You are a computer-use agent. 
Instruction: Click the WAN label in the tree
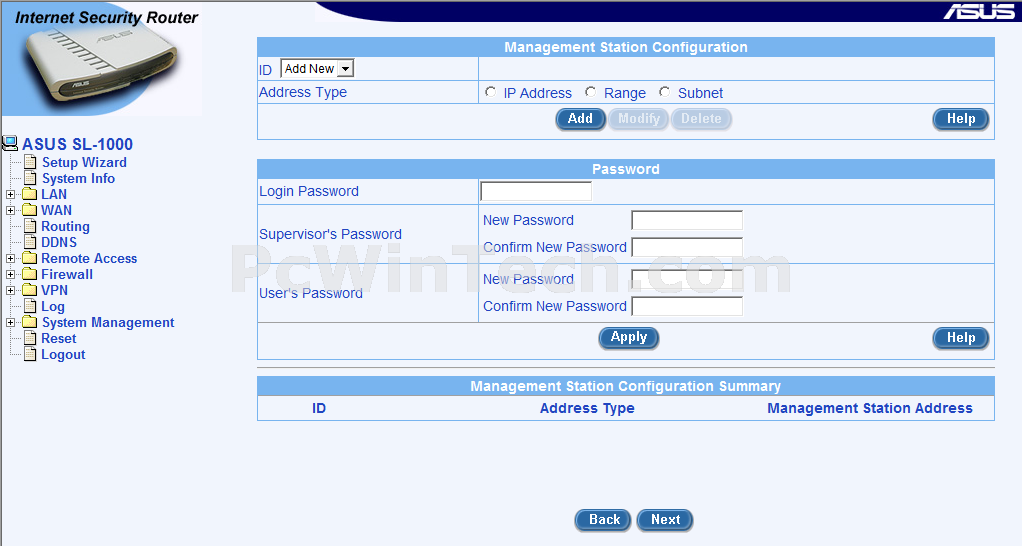pyautogui.click(x=56, y=210)
